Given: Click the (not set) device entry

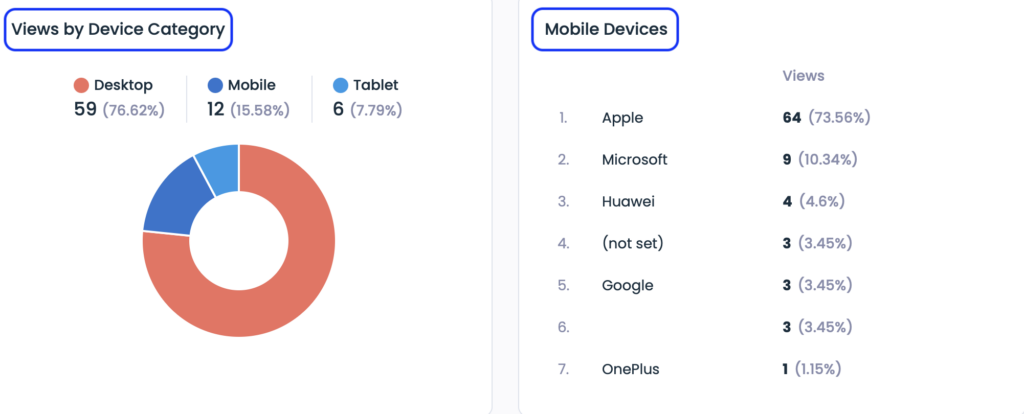Looking at the screenshot, I should coord(633,244).
